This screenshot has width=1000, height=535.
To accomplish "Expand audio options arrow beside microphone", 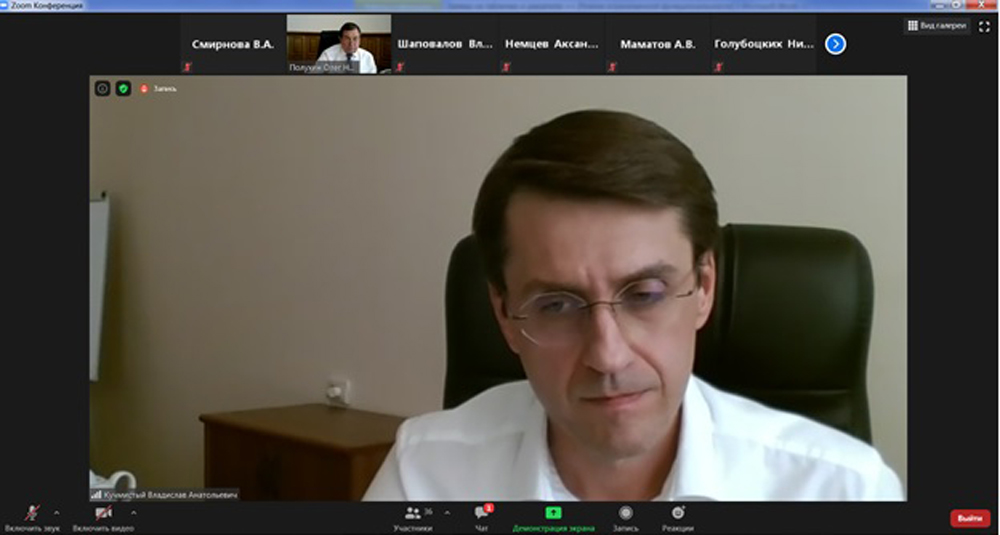I will [57, 512].
